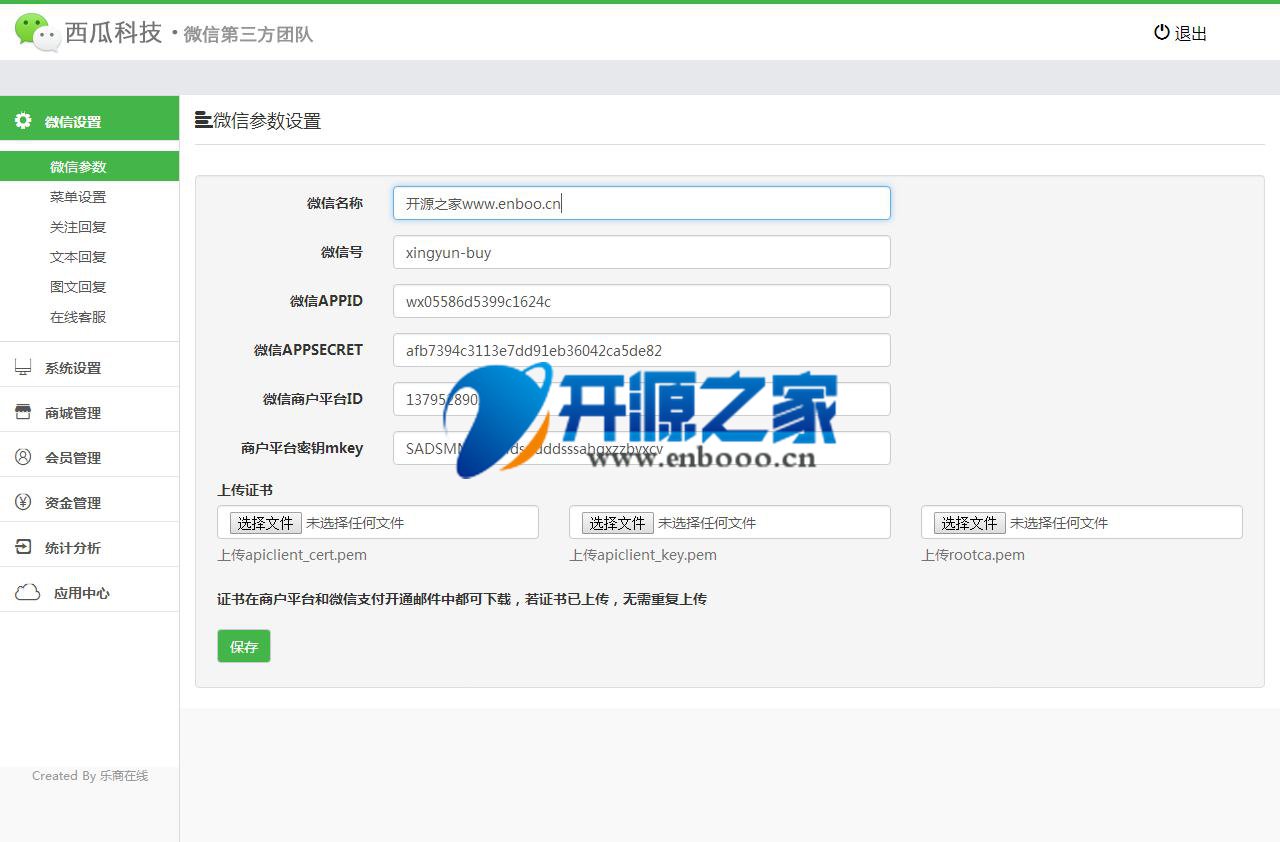The height and width of the screenshot is (842, 1280).
Task: Click the 微信号 field label
Action: click(342, 252)
